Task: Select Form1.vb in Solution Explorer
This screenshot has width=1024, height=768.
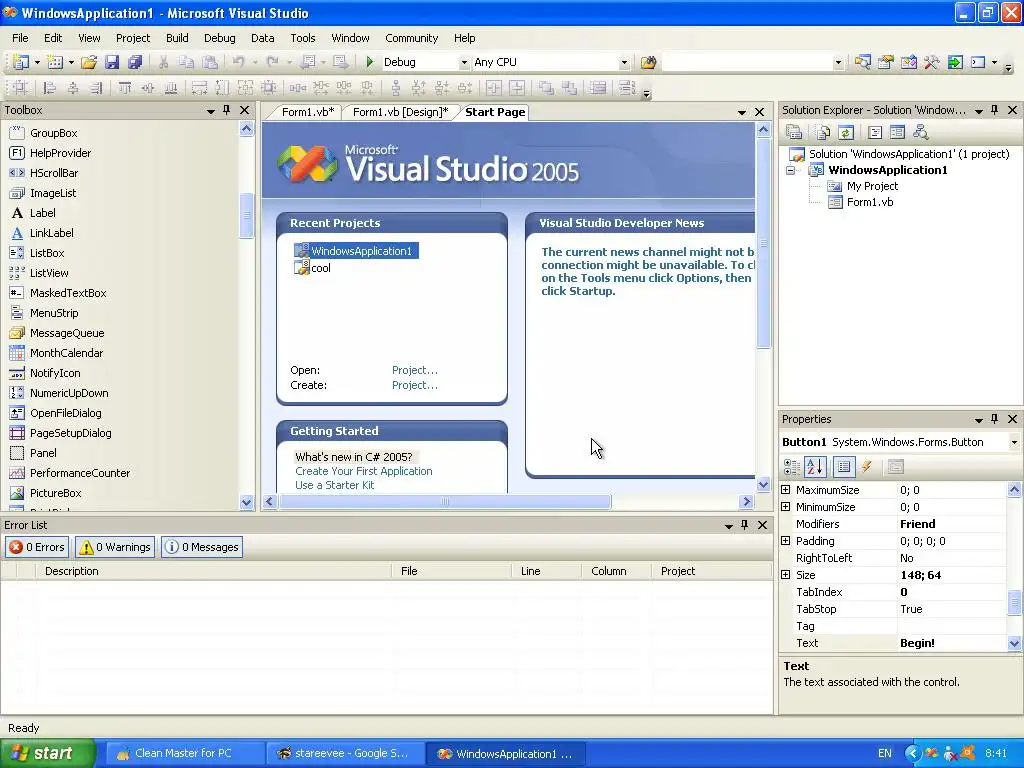Action: pyautogui.click(x=869, y=202)
